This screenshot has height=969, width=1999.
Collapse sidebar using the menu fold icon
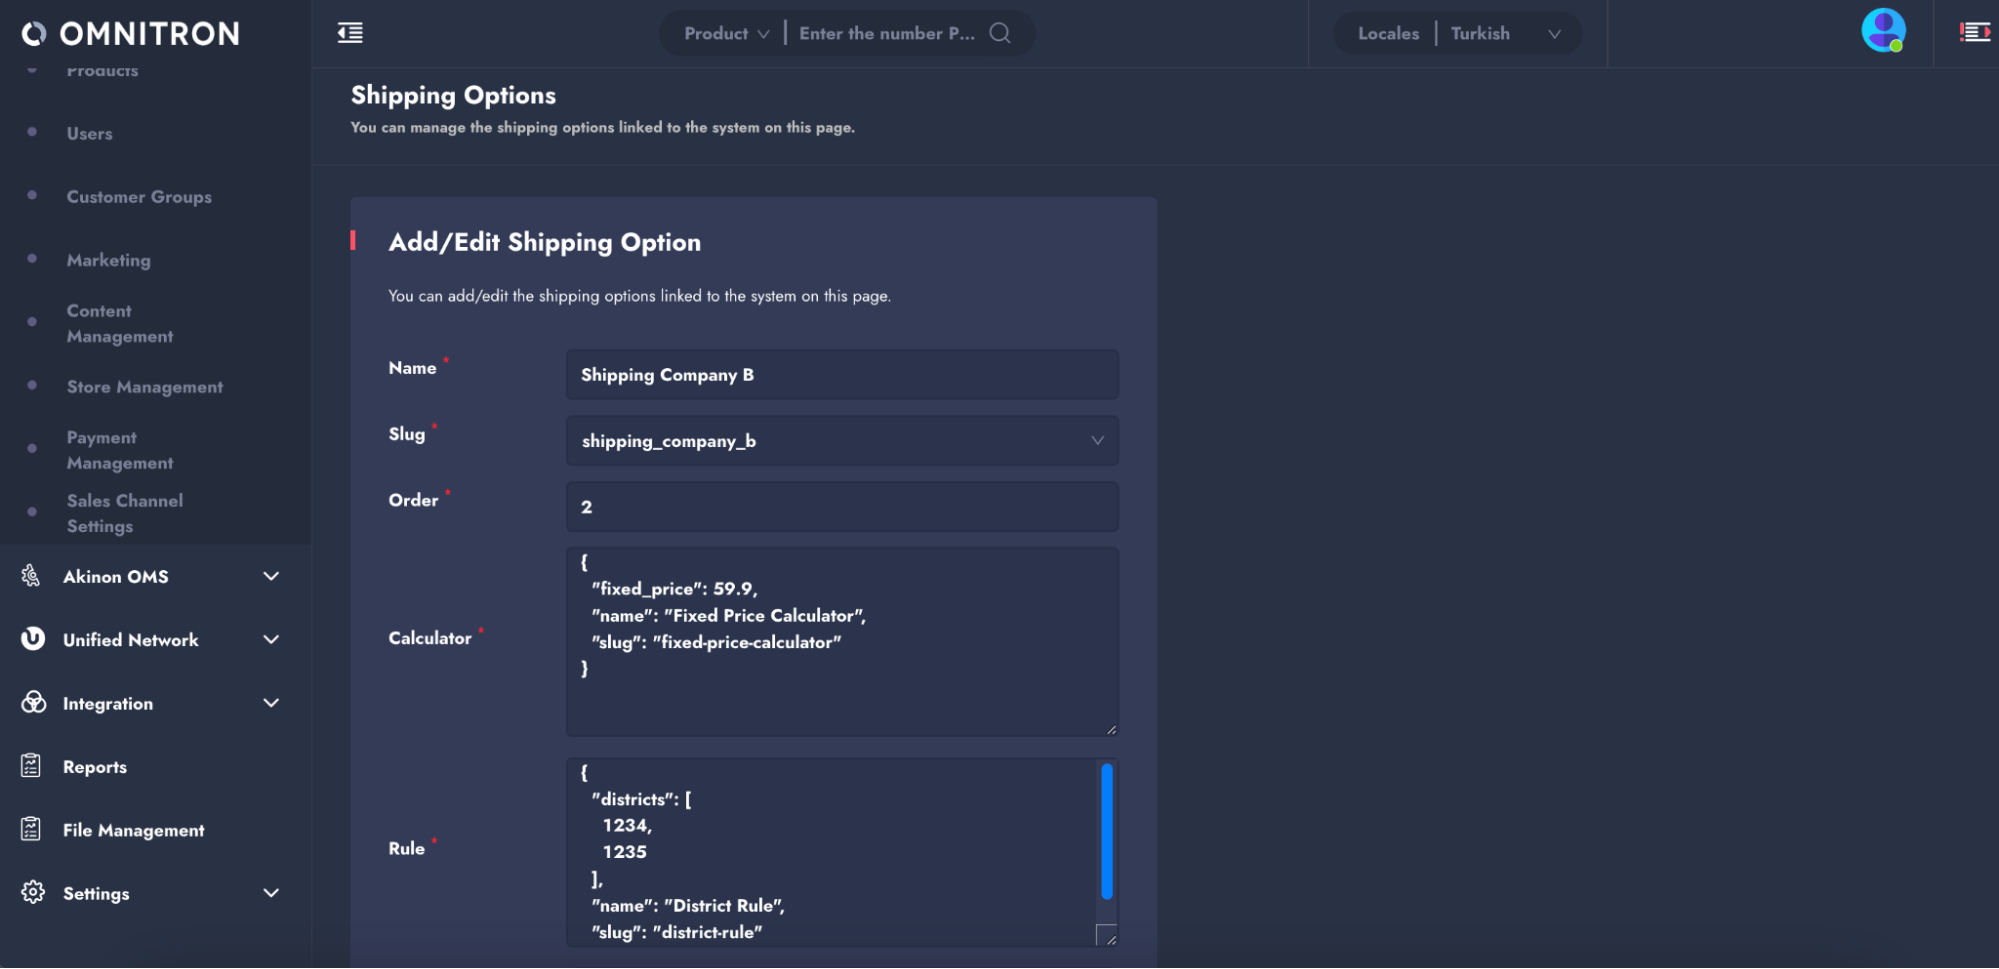[350, 33]
